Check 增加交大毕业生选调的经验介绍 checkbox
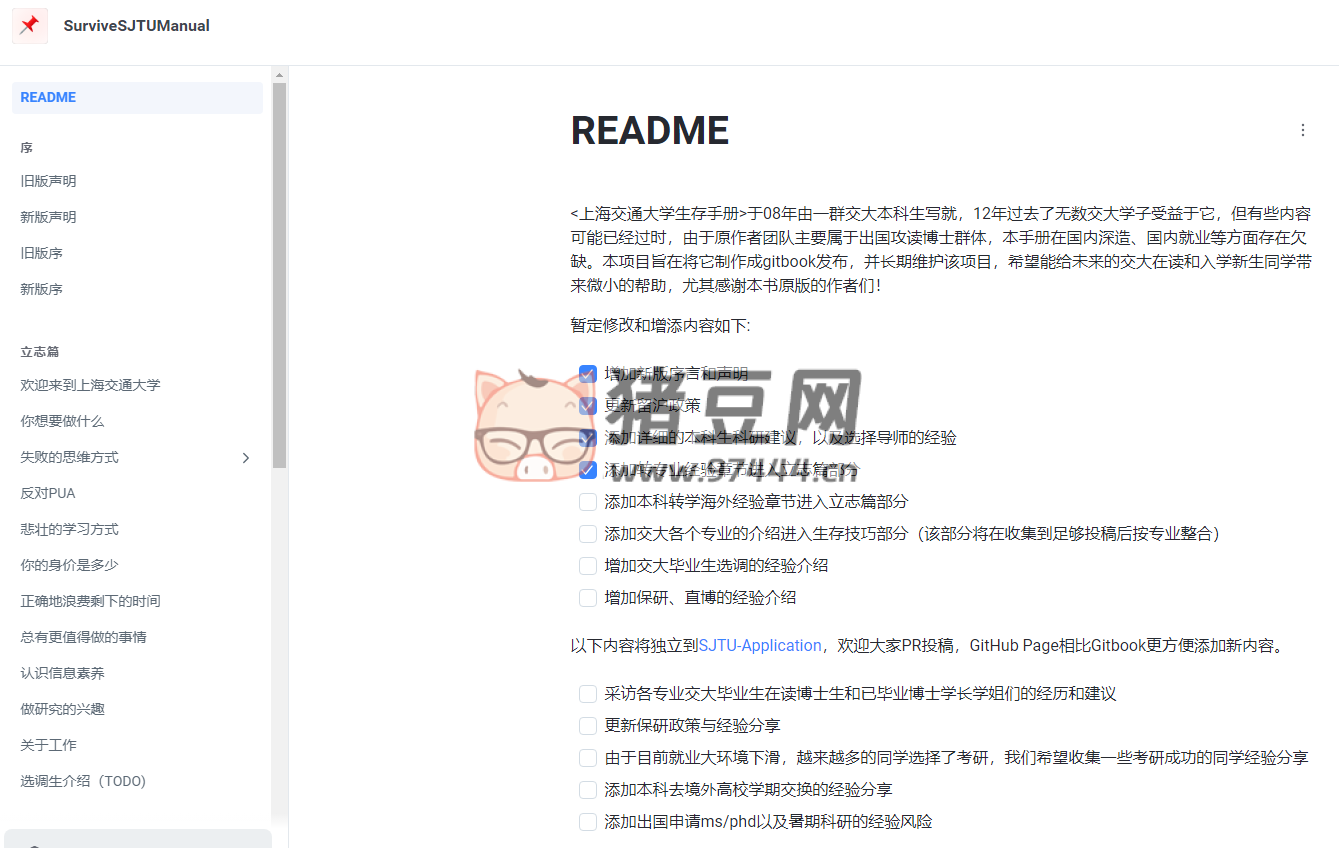This screenshot has height=848, width=1339. [x=588, y=566]
